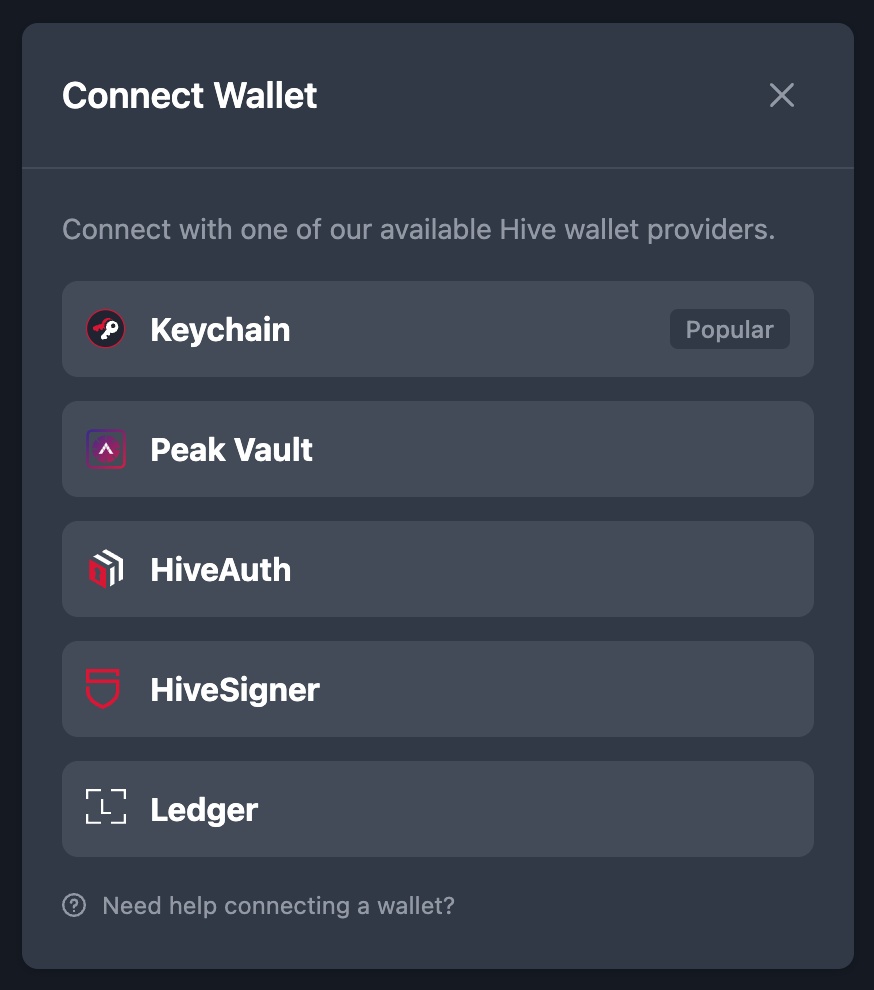Close the Connect Wallet dialog
Viewport: 874px width, 990px height.
[782, 95]
